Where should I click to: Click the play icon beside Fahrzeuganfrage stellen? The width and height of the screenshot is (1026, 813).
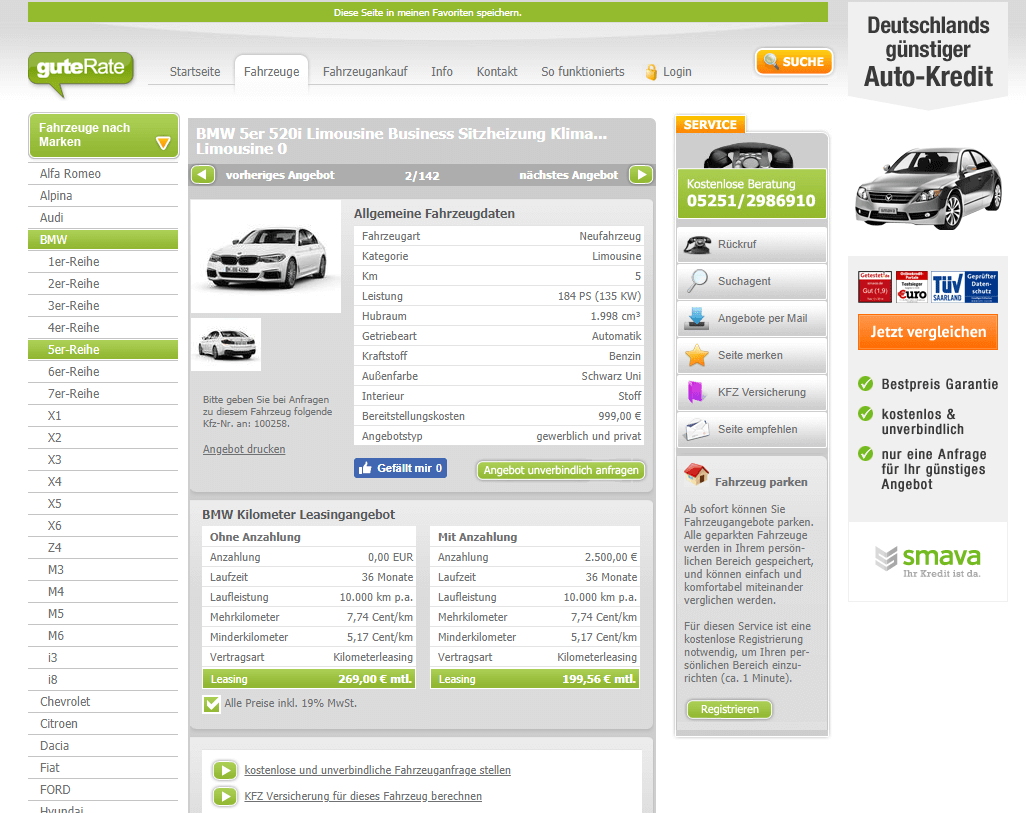(225, 770)
